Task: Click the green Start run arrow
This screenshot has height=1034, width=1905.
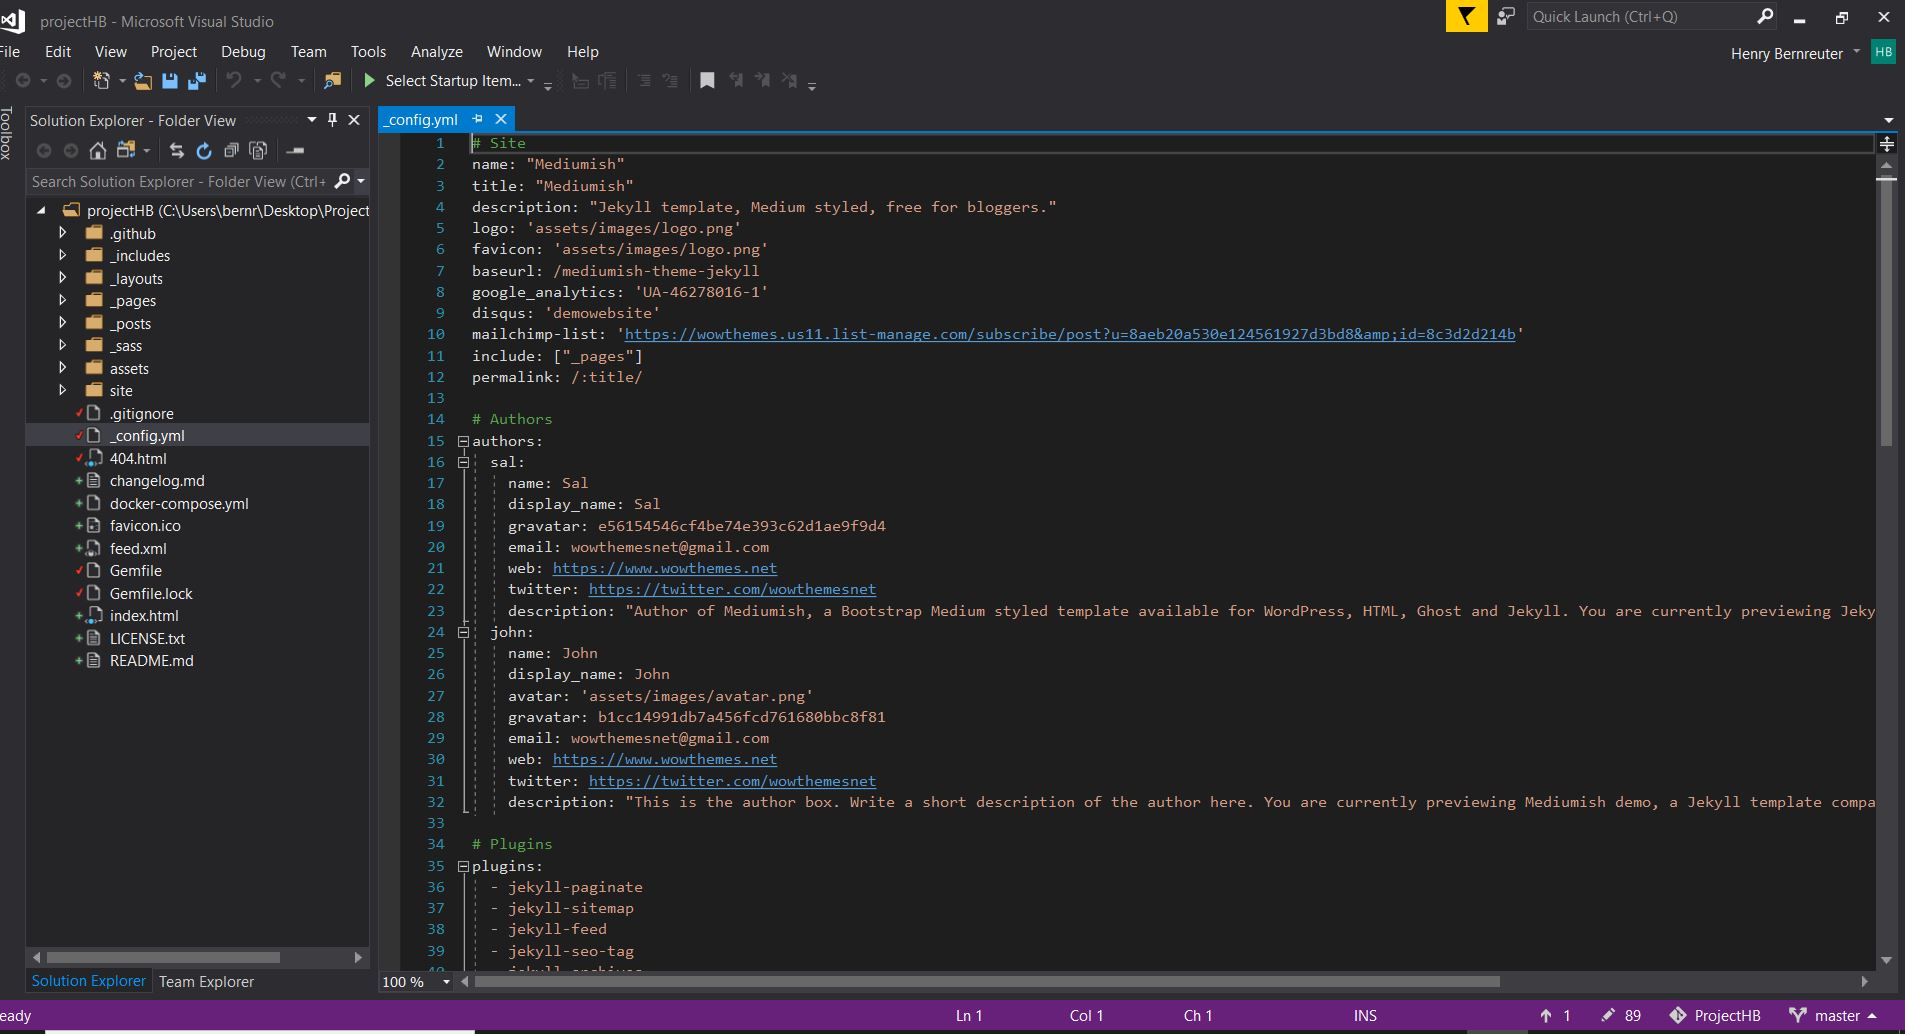Action: pos(369,81)
